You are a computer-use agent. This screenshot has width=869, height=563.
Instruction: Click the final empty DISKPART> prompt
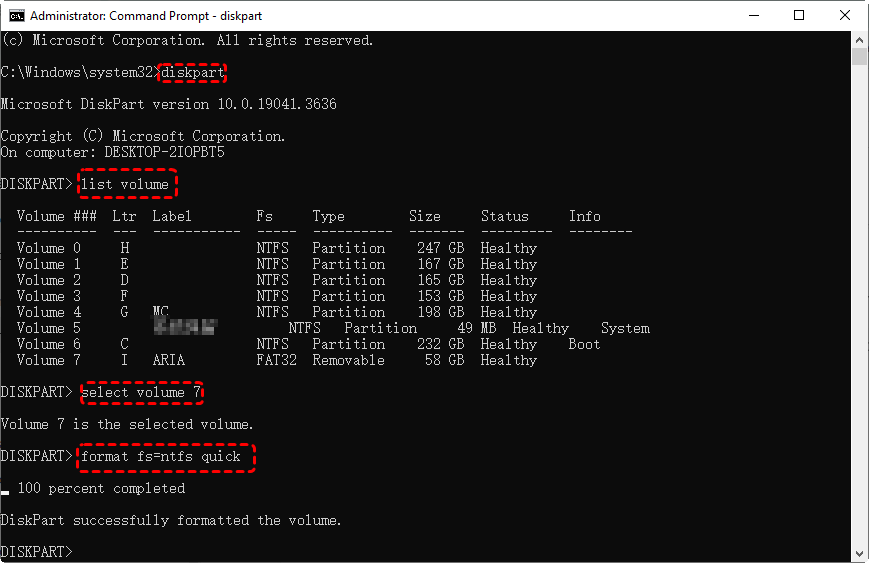[x=37, y=552]
